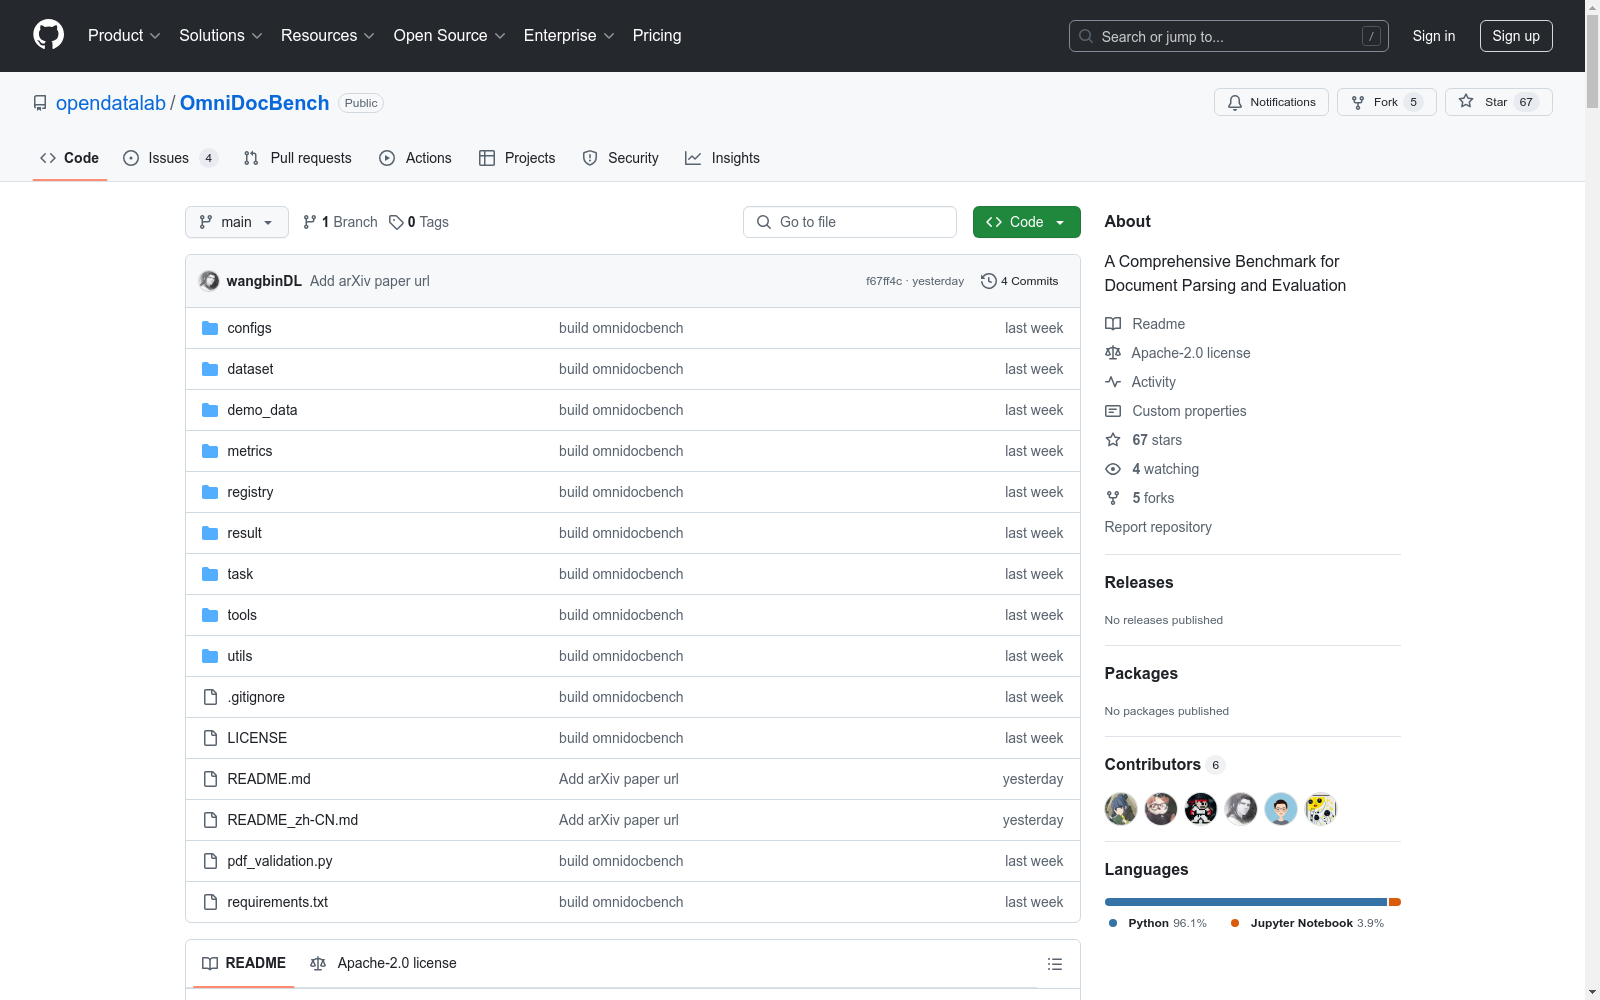The image size is (1600, 1000).
Task: Expand the main branch selector
Action: [x=237, y=222]
